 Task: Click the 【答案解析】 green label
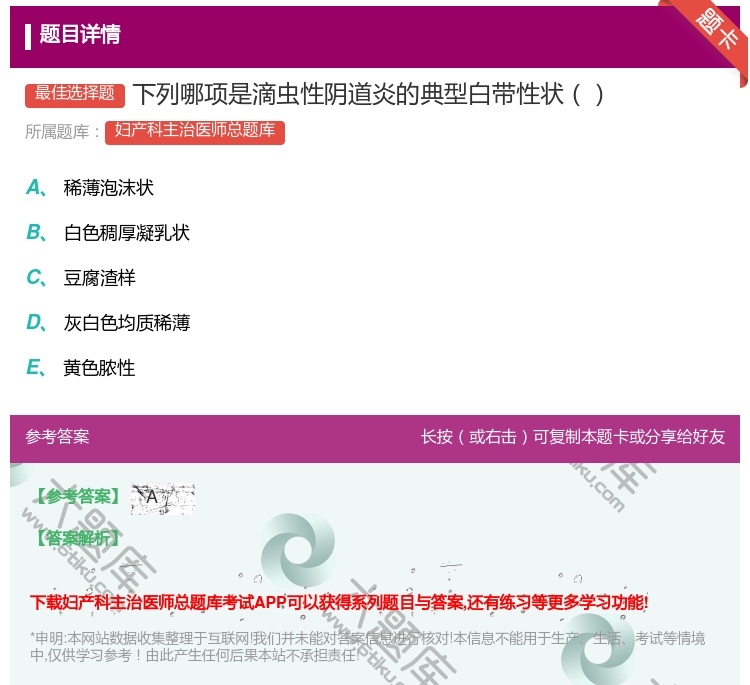77,538
